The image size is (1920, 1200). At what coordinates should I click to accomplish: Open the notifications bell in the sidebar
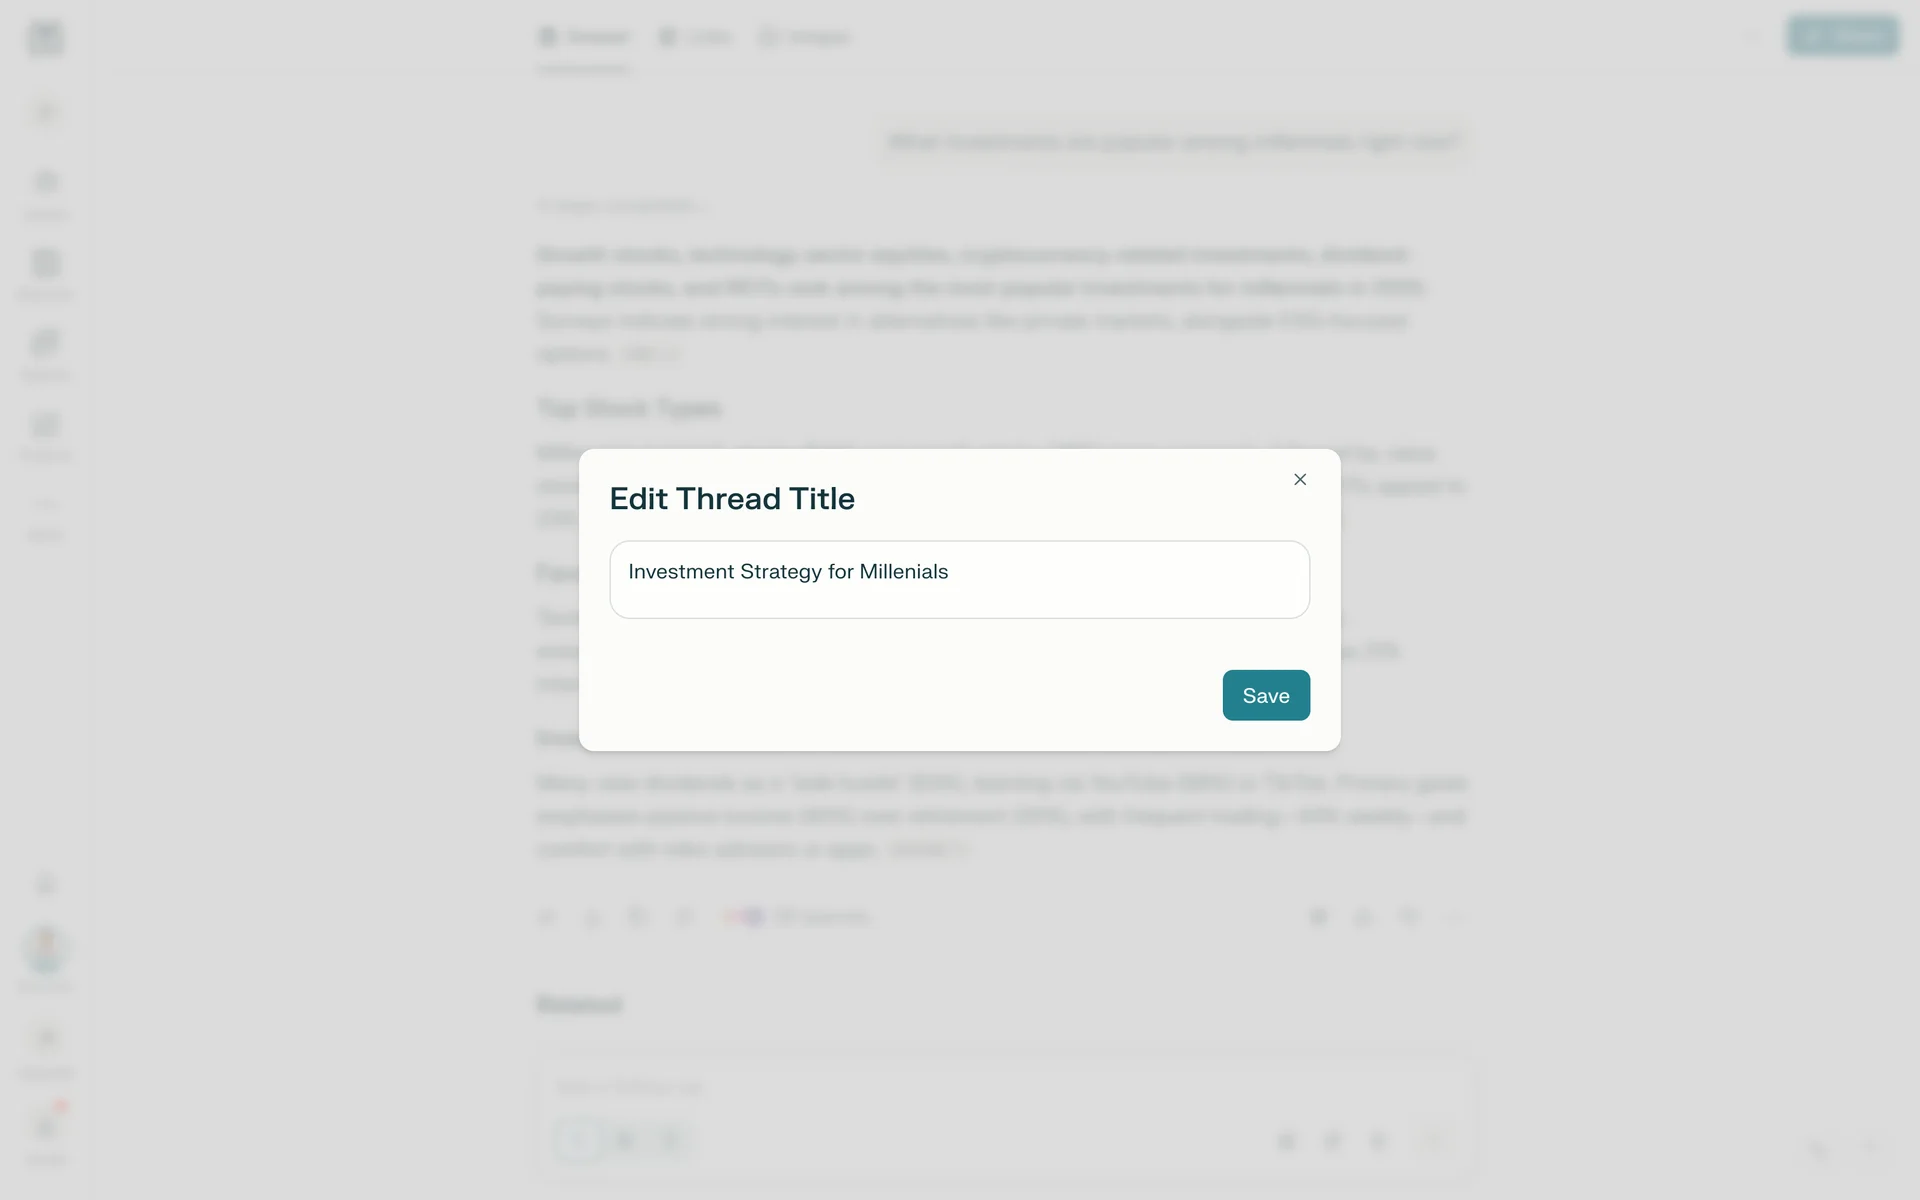46,884
